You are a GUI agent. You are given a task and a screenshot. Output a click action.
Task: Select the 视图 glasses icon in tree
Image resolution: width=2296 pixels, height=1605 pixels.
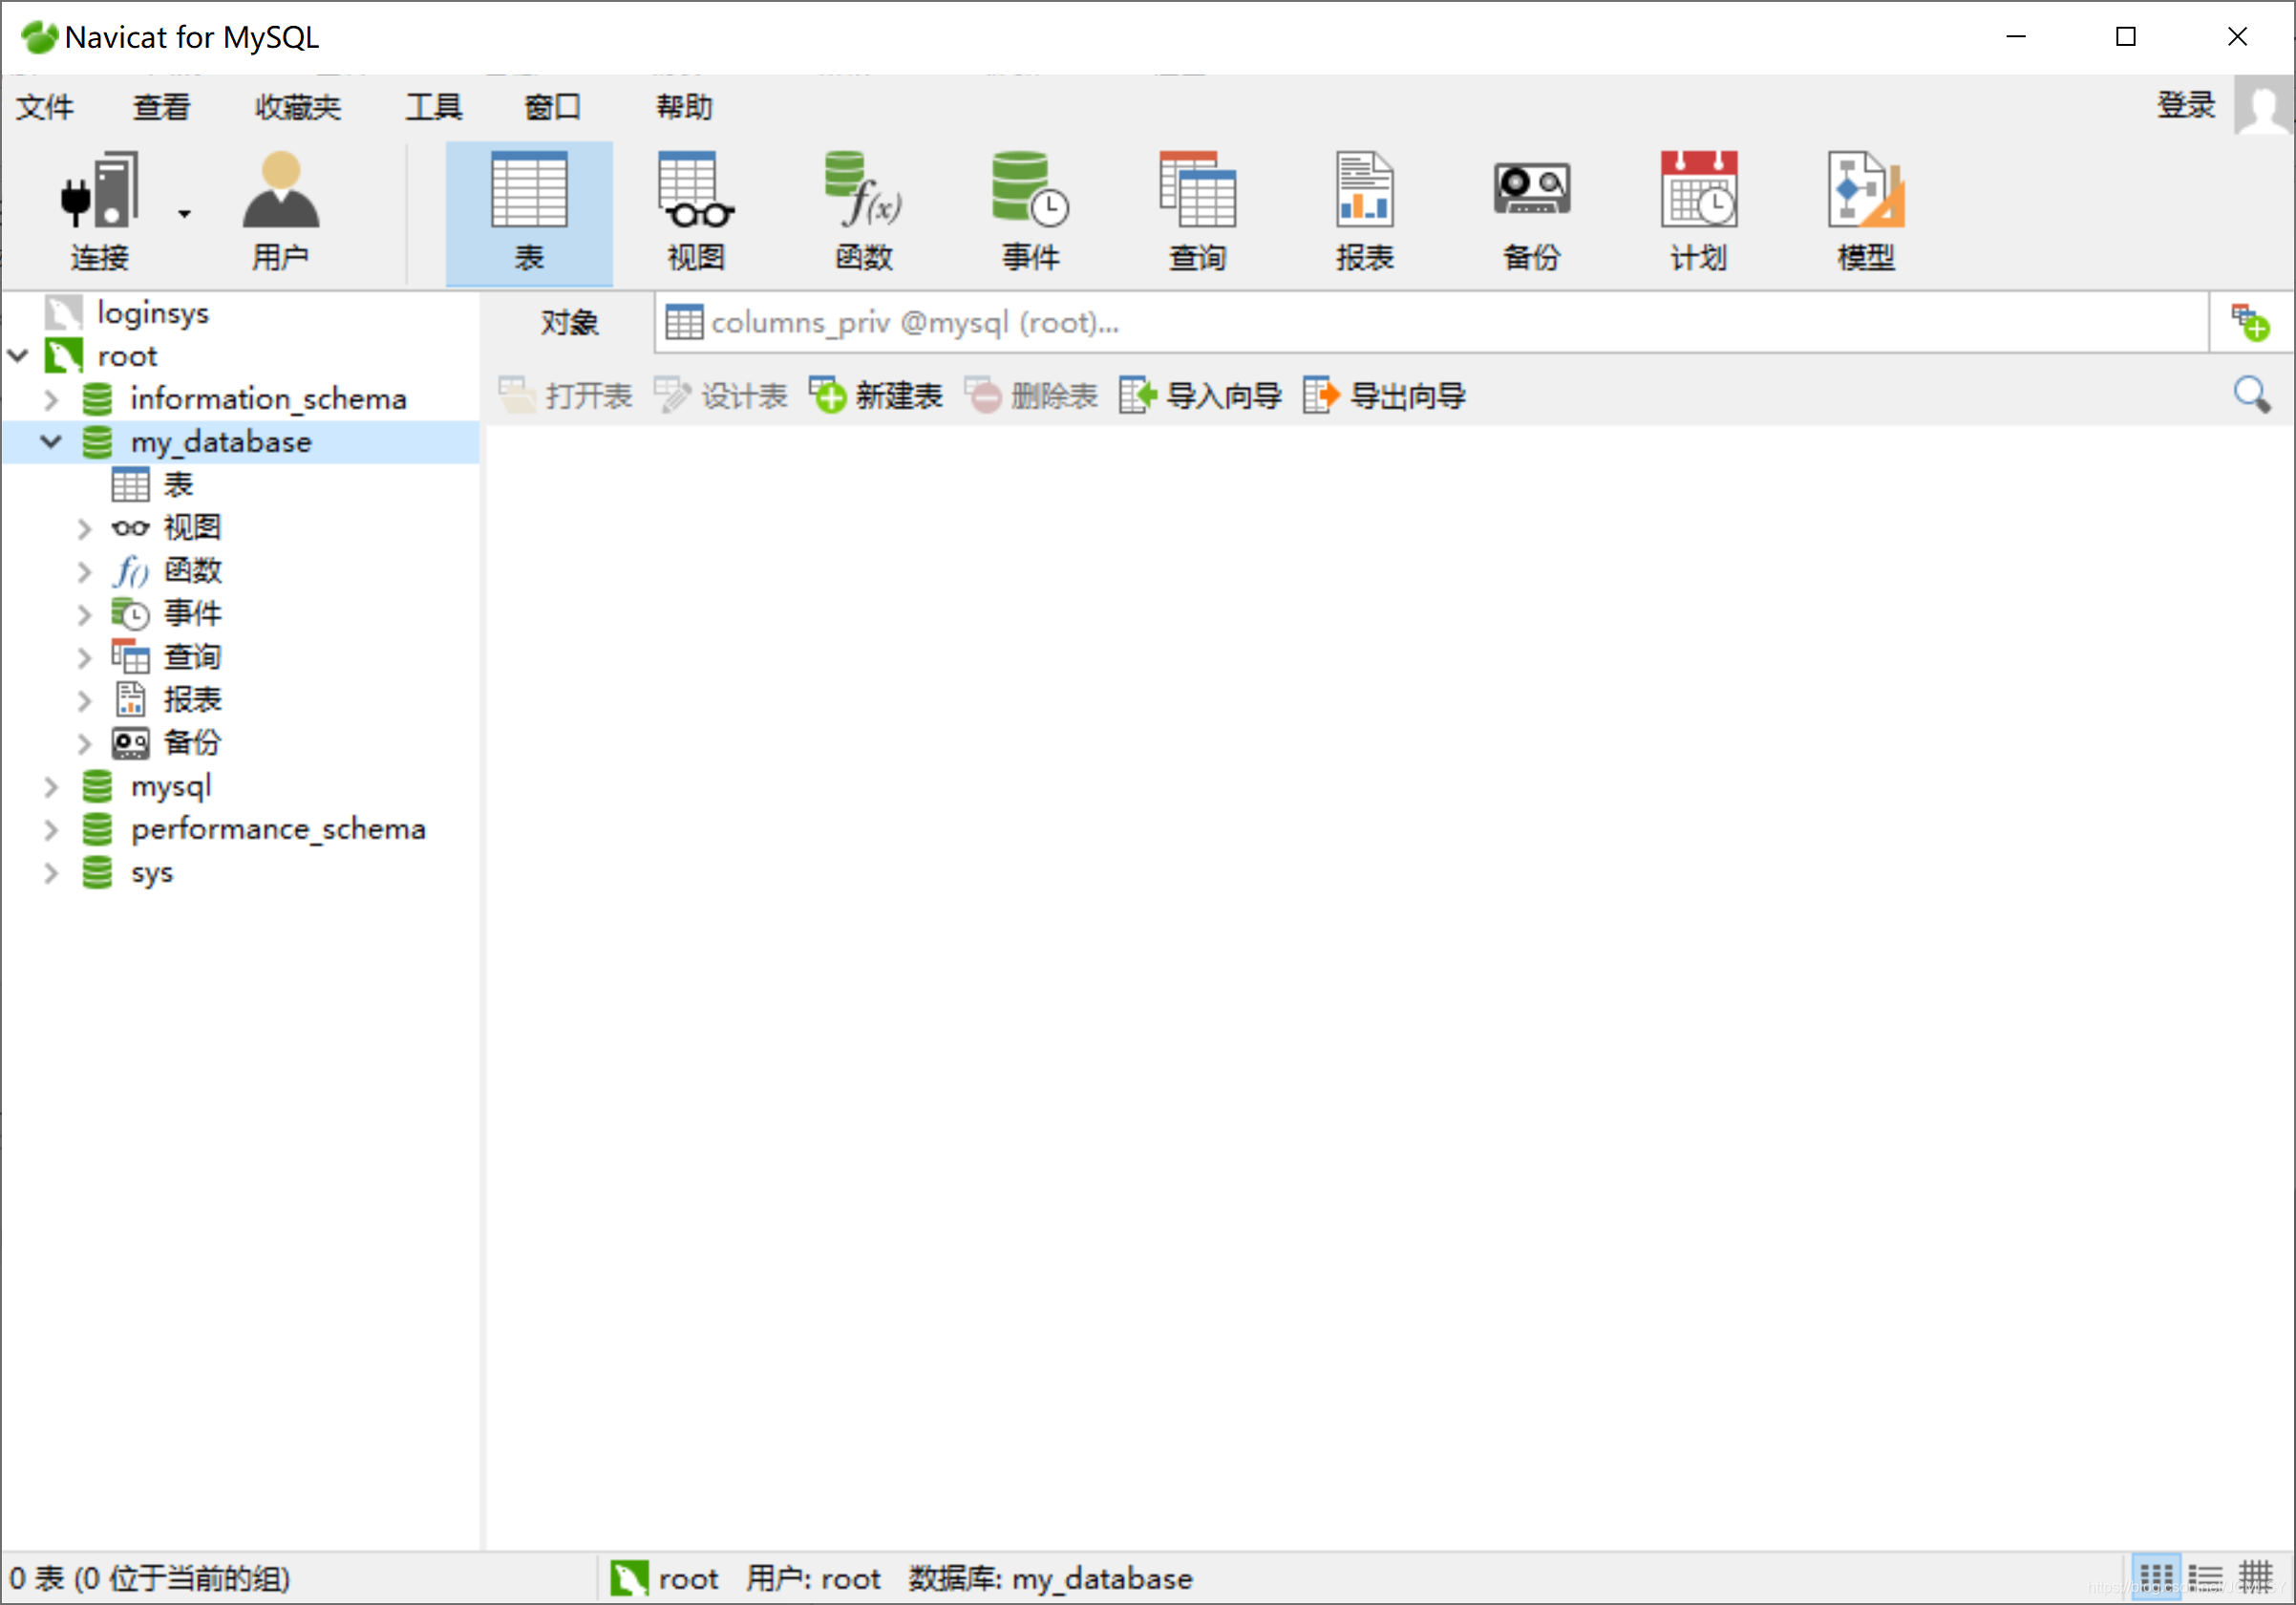[130, 527]
